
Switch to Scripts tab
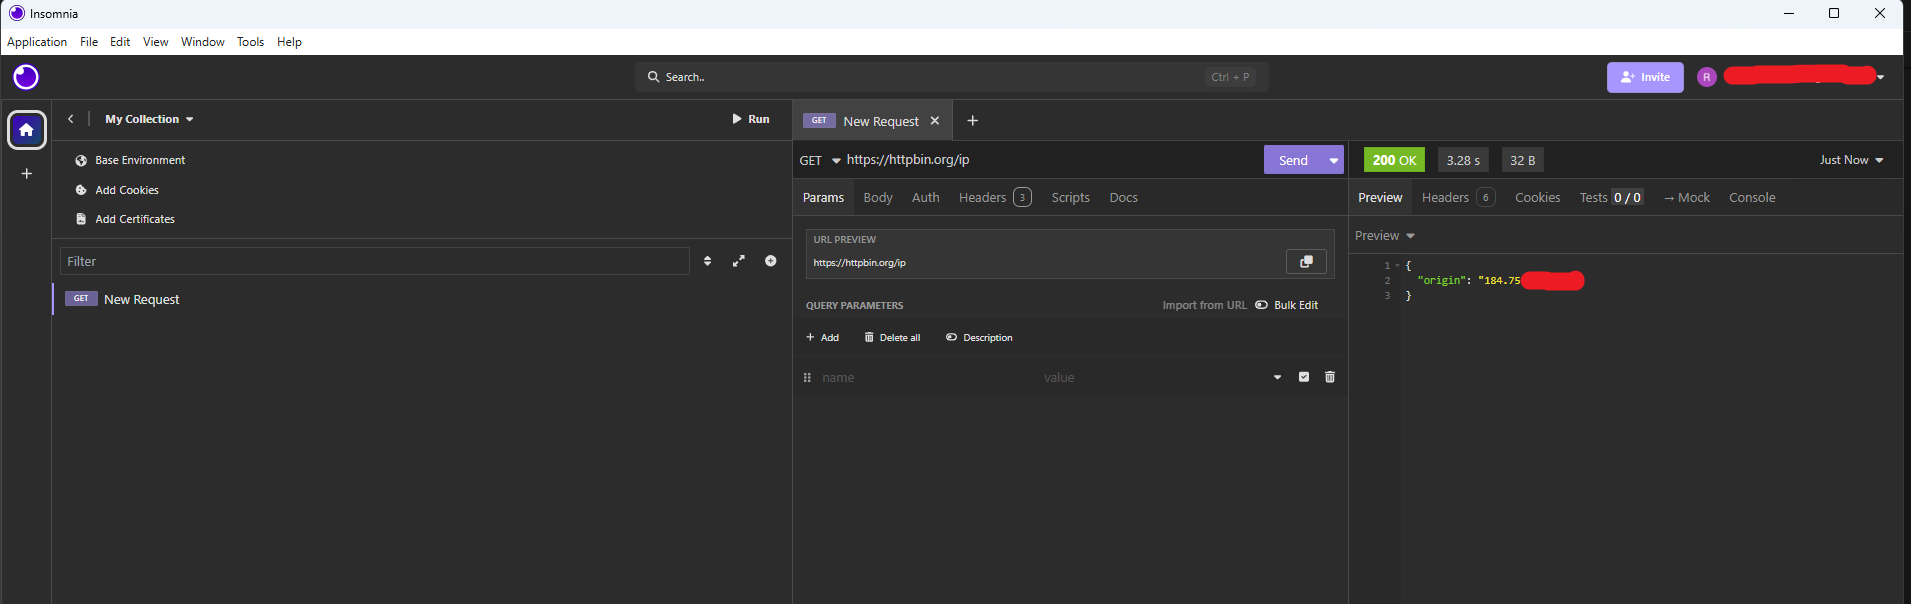[x=1070, y=198]
